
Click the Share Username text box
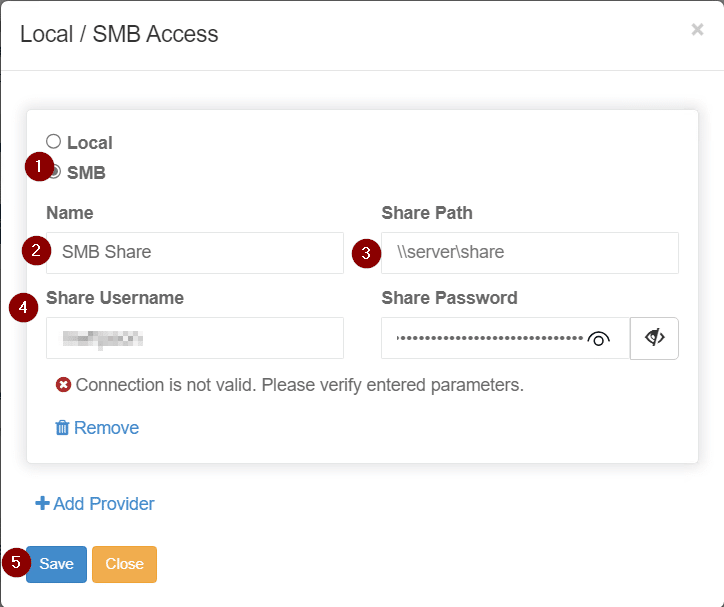coord(195,338)
